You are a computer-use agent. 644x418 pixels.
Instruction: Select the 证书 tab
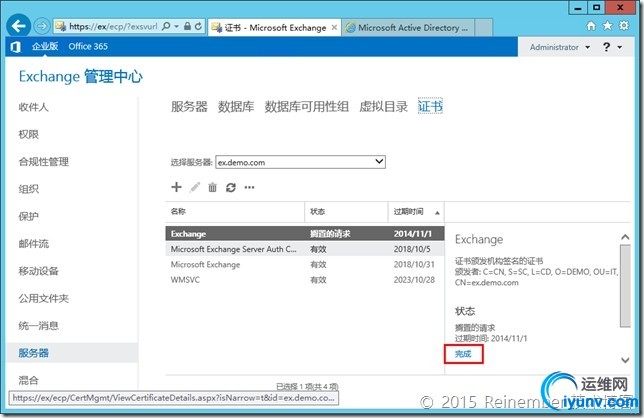pos(430,106)
